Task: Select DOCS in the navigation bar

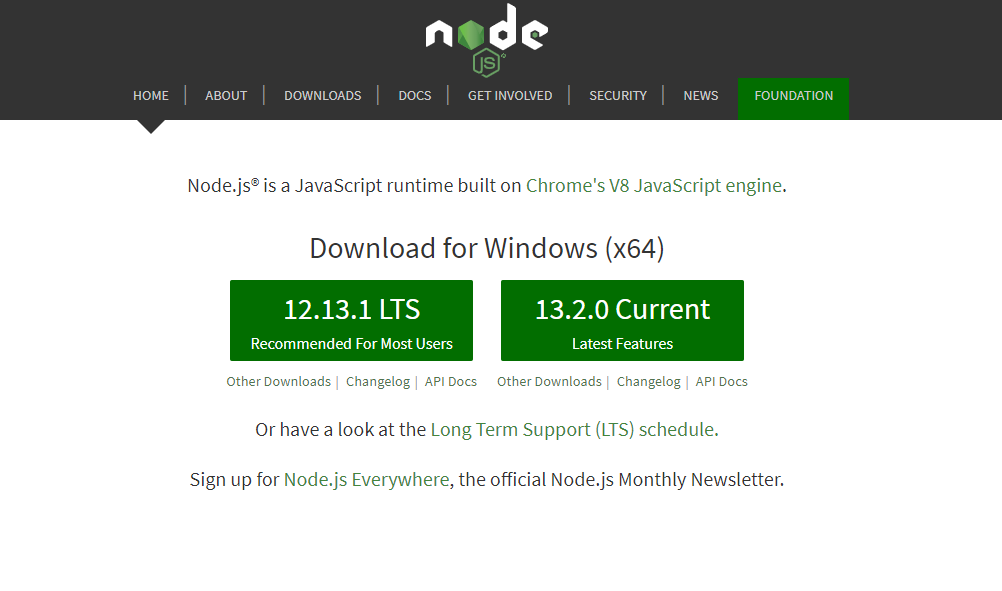Action: (415, 96)
